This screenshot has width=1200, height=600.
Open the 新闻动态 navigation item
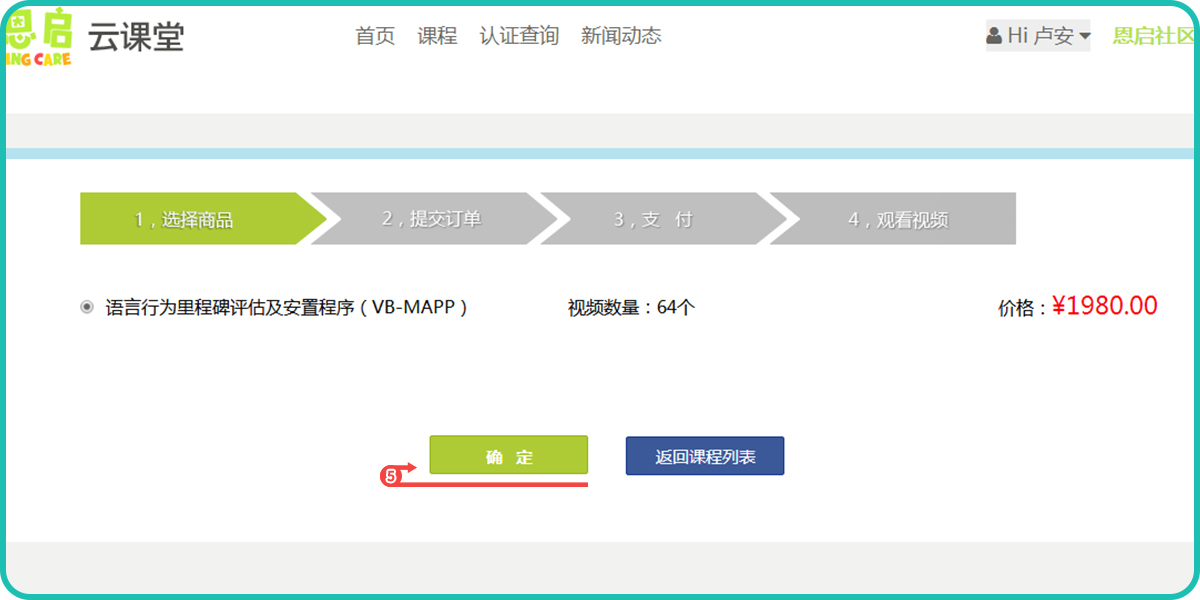pyautogui.click(x=621, y=36)
